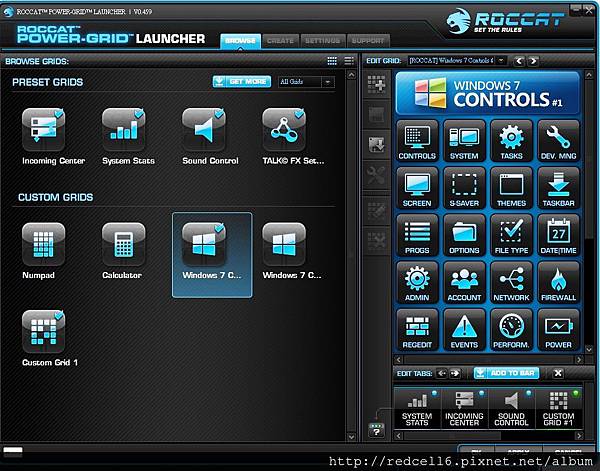
Task: Select the System Stats preset grid
Action: click(x=124, y=130)
